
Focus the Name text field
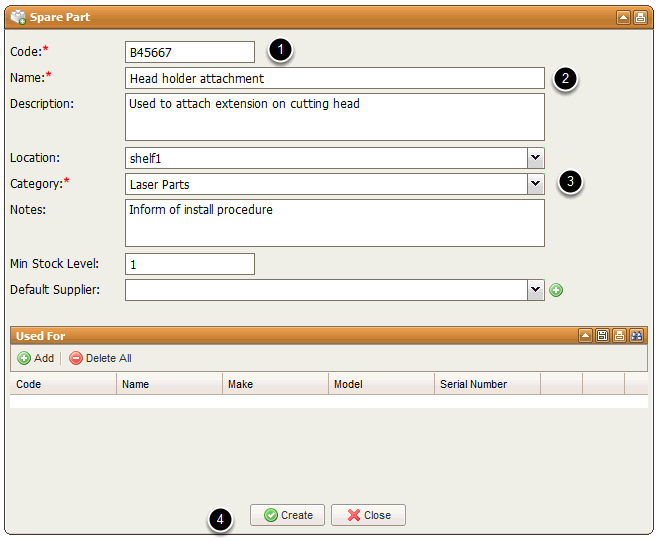point(334,78)
